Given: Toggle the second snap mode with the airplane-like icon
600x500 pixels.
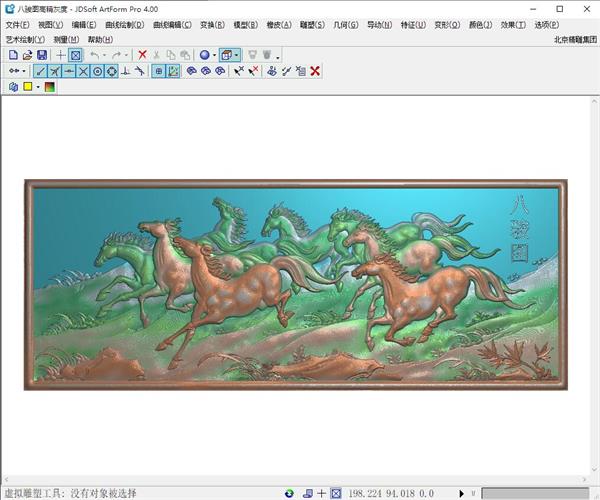Looking at the screenshot, I should [55, 71].
